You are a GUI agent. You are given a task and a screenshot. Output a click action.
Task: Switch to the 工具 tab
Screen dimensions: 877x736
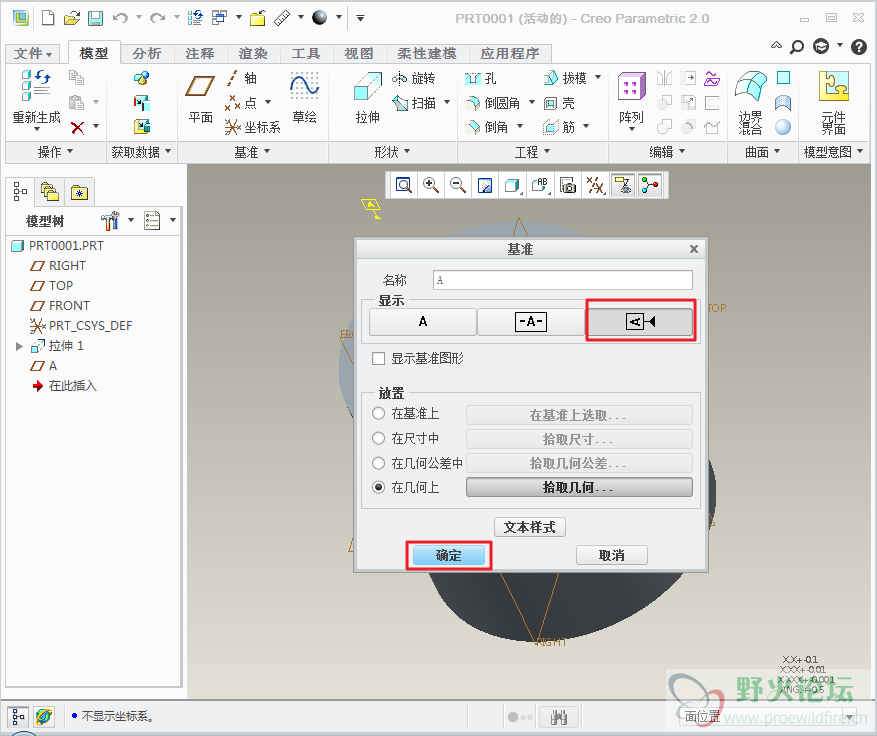click(x=306, y=54)
